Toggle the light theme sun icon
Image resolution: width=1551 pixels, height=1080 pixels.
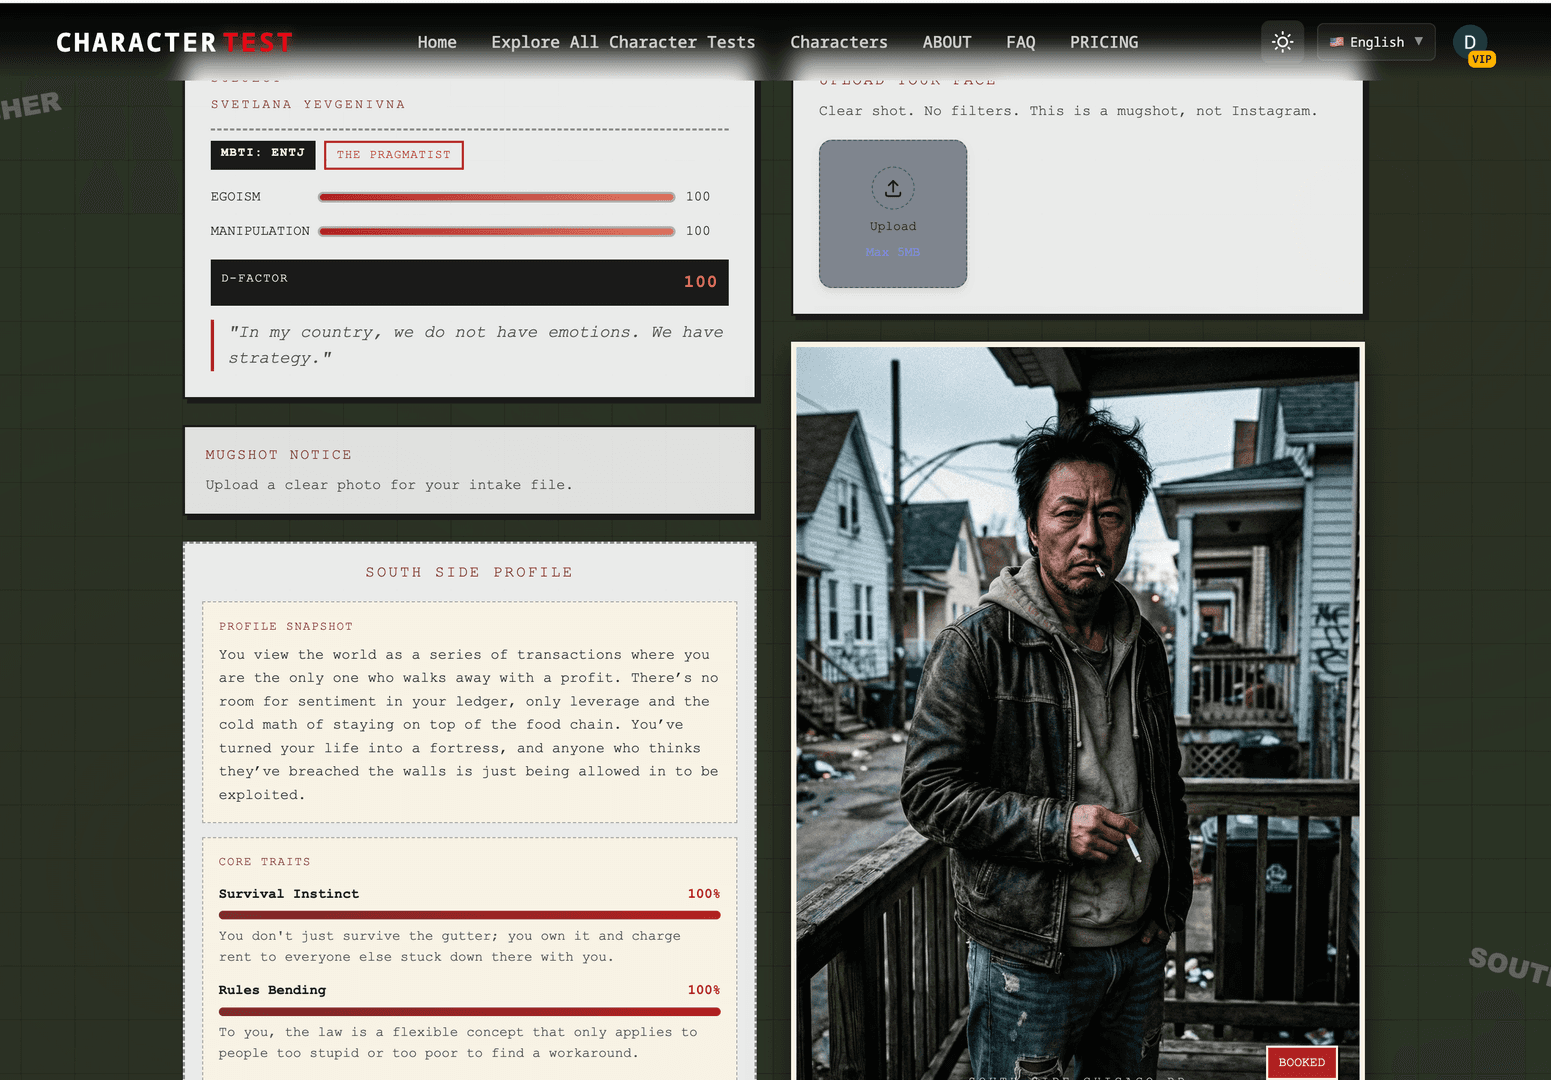click(1282, 42)
